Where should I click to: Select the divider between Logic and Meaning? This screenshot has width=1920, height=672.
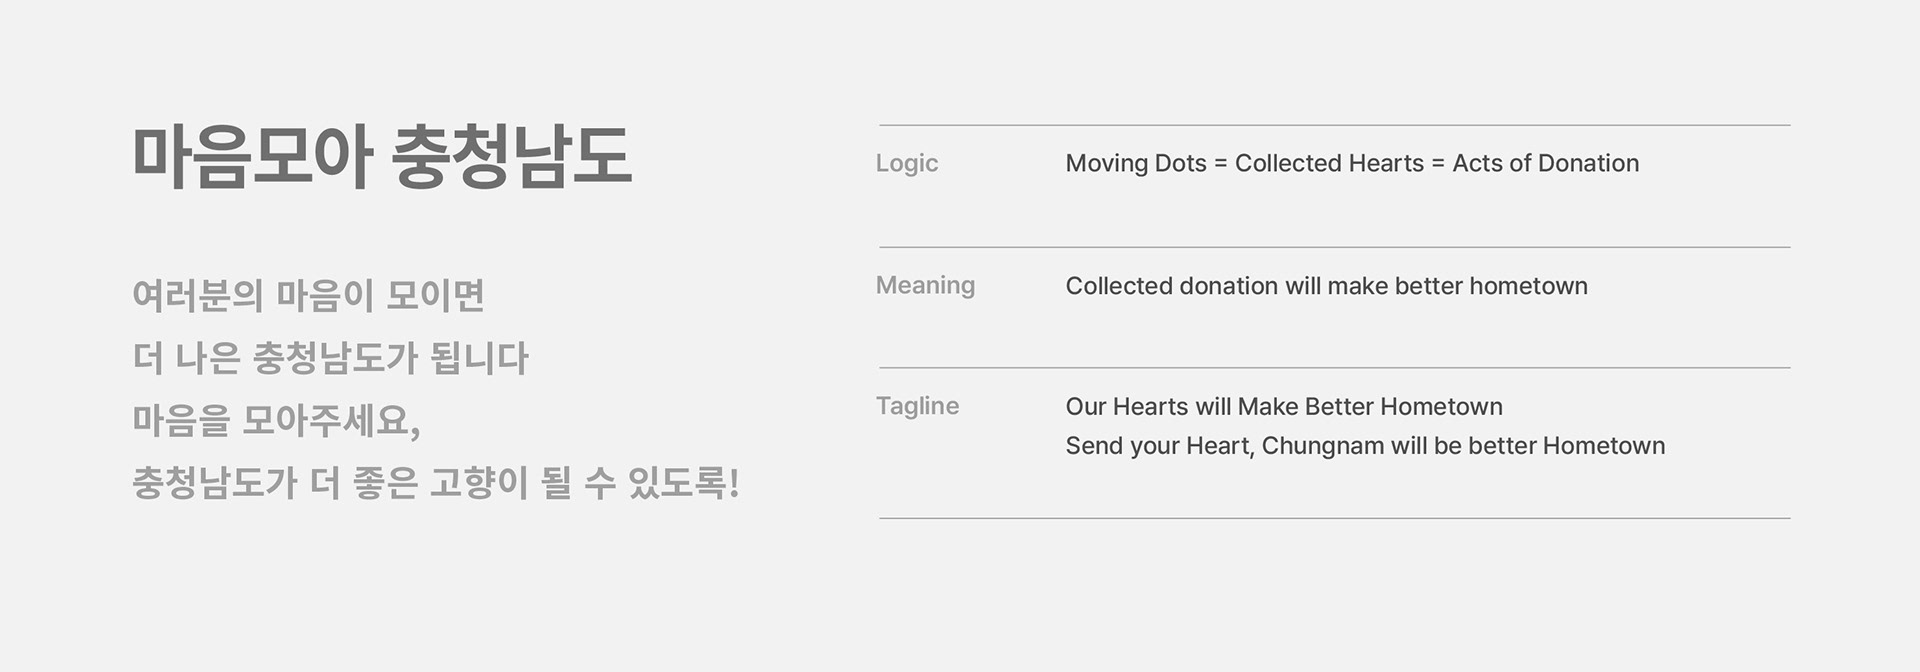1334,247
